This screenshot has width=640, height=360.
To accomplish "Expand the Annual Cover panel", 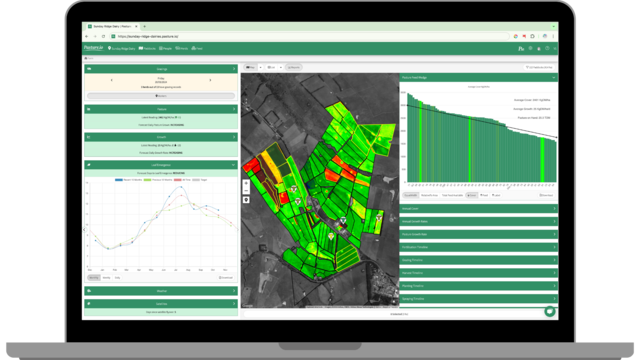I will pyautogui.click(x=478, y=209).
